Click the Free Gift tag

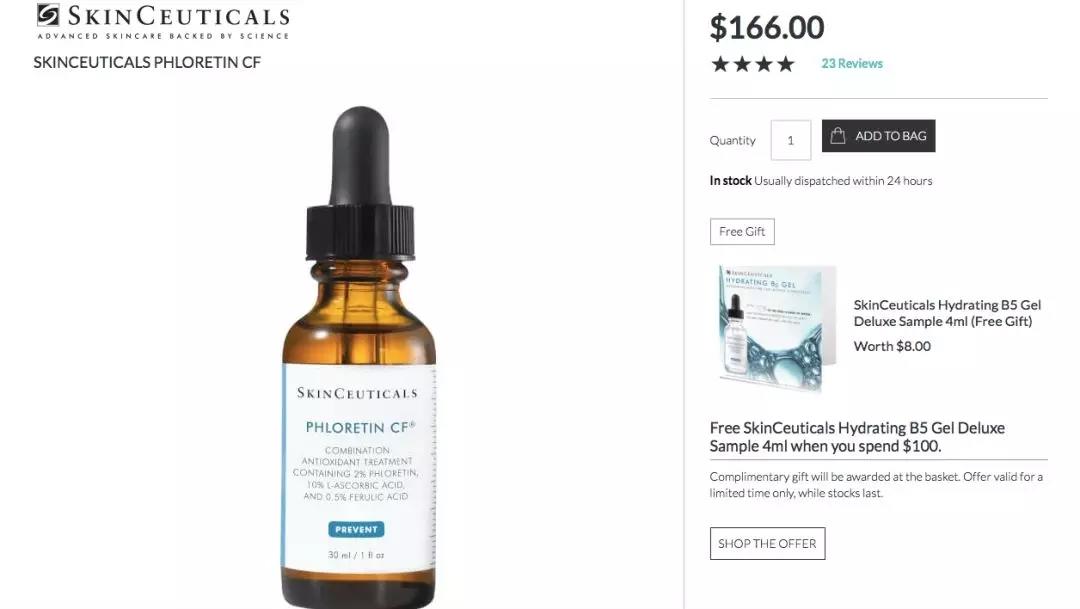pos(742,231)
